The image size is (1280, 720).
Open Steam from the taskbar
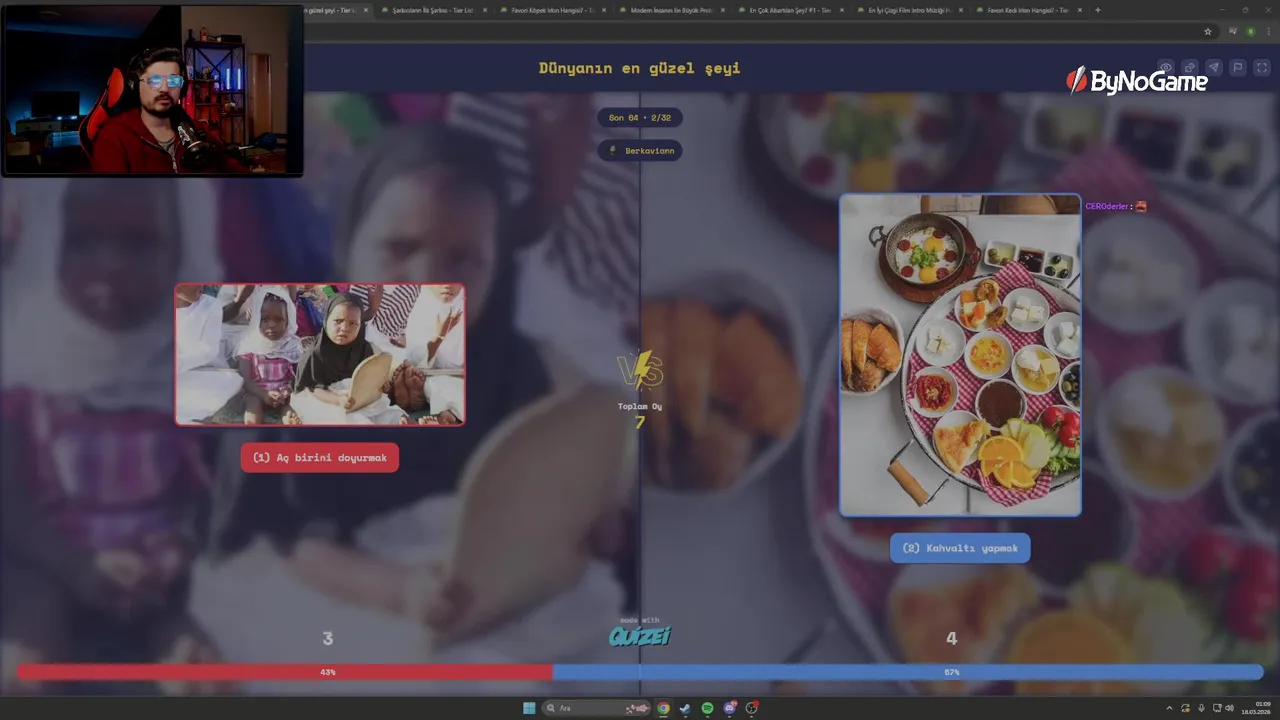coord(685,708)
